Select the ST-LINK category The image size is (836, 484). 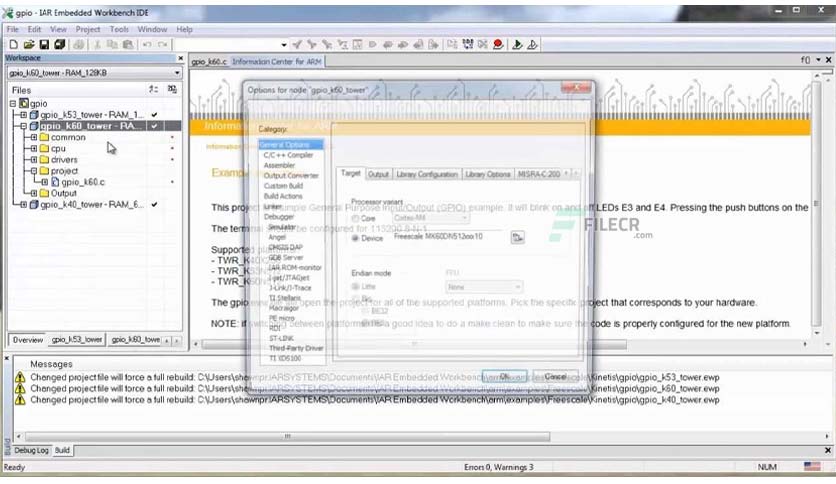pos(282,338)
